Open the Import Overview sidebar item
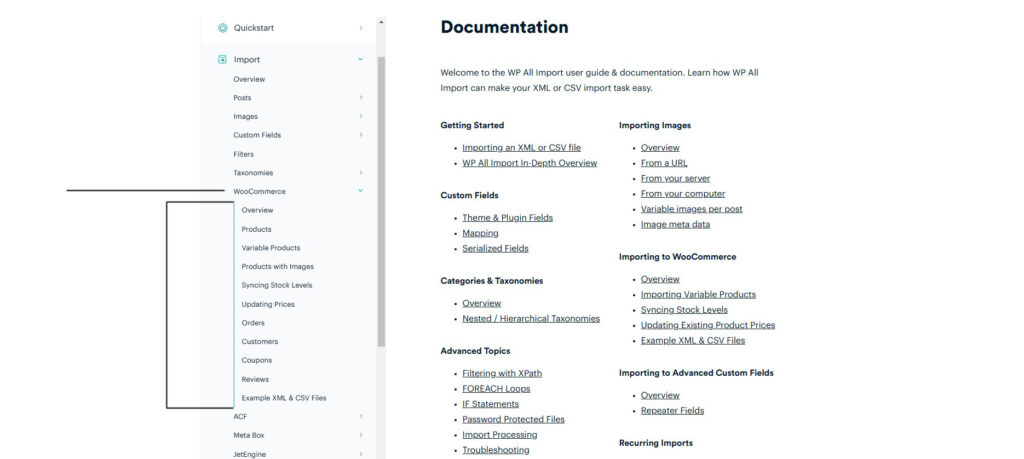This screenshot has width=1024, height=459. point(249,79)
